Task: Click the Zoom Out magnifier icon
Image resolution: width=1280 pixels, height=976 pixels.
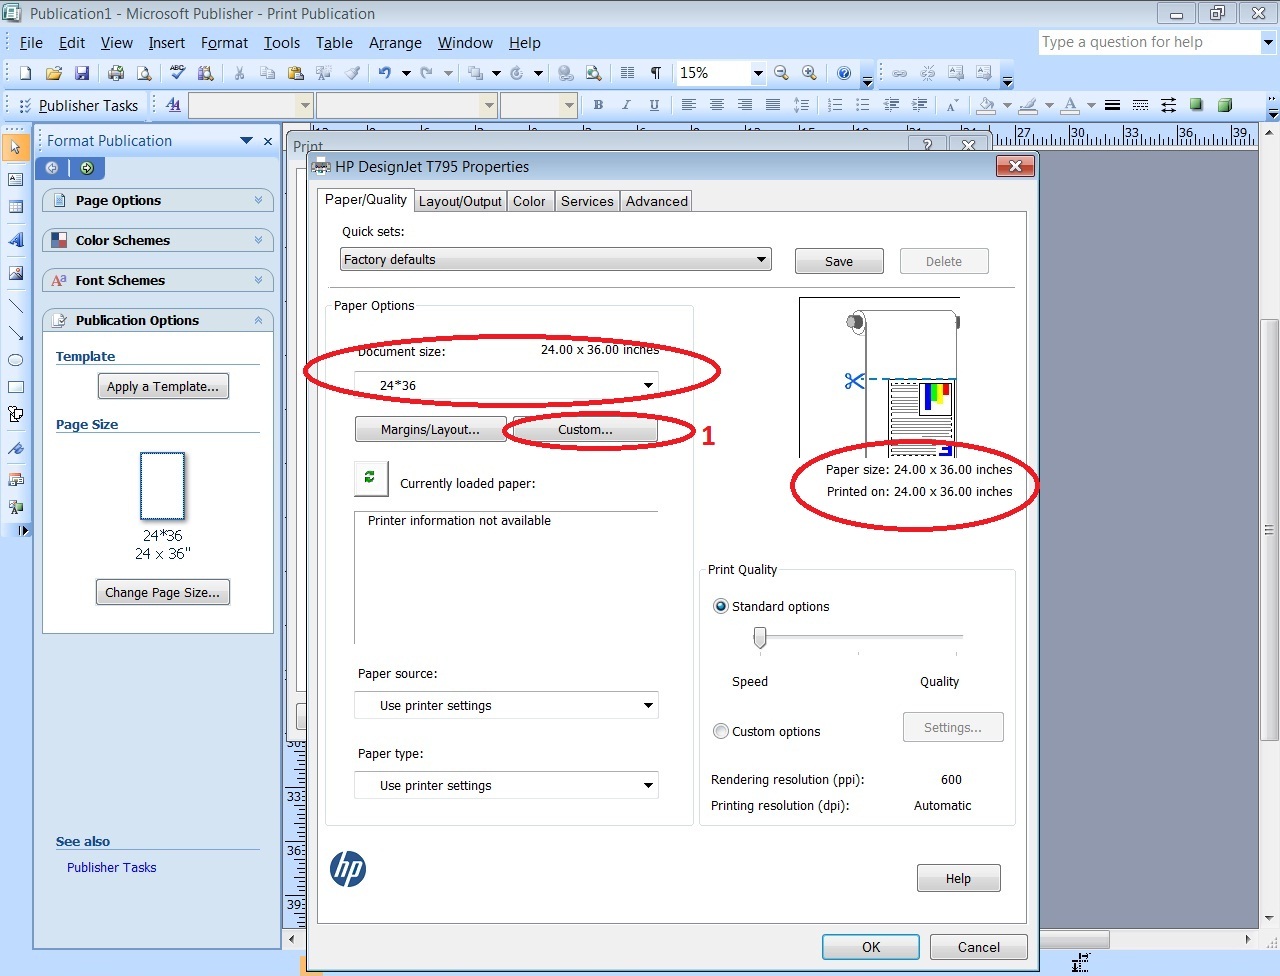Action: click(x=782, y=73)
